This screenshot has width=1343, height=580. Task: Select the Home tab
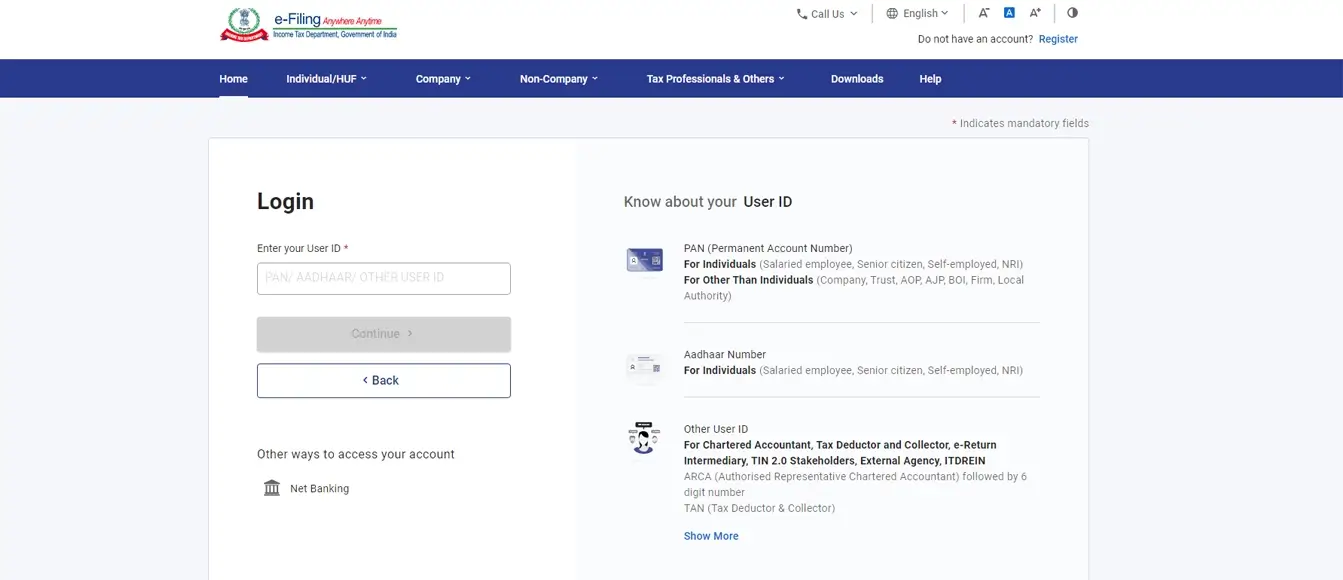(x=233, y=78)
